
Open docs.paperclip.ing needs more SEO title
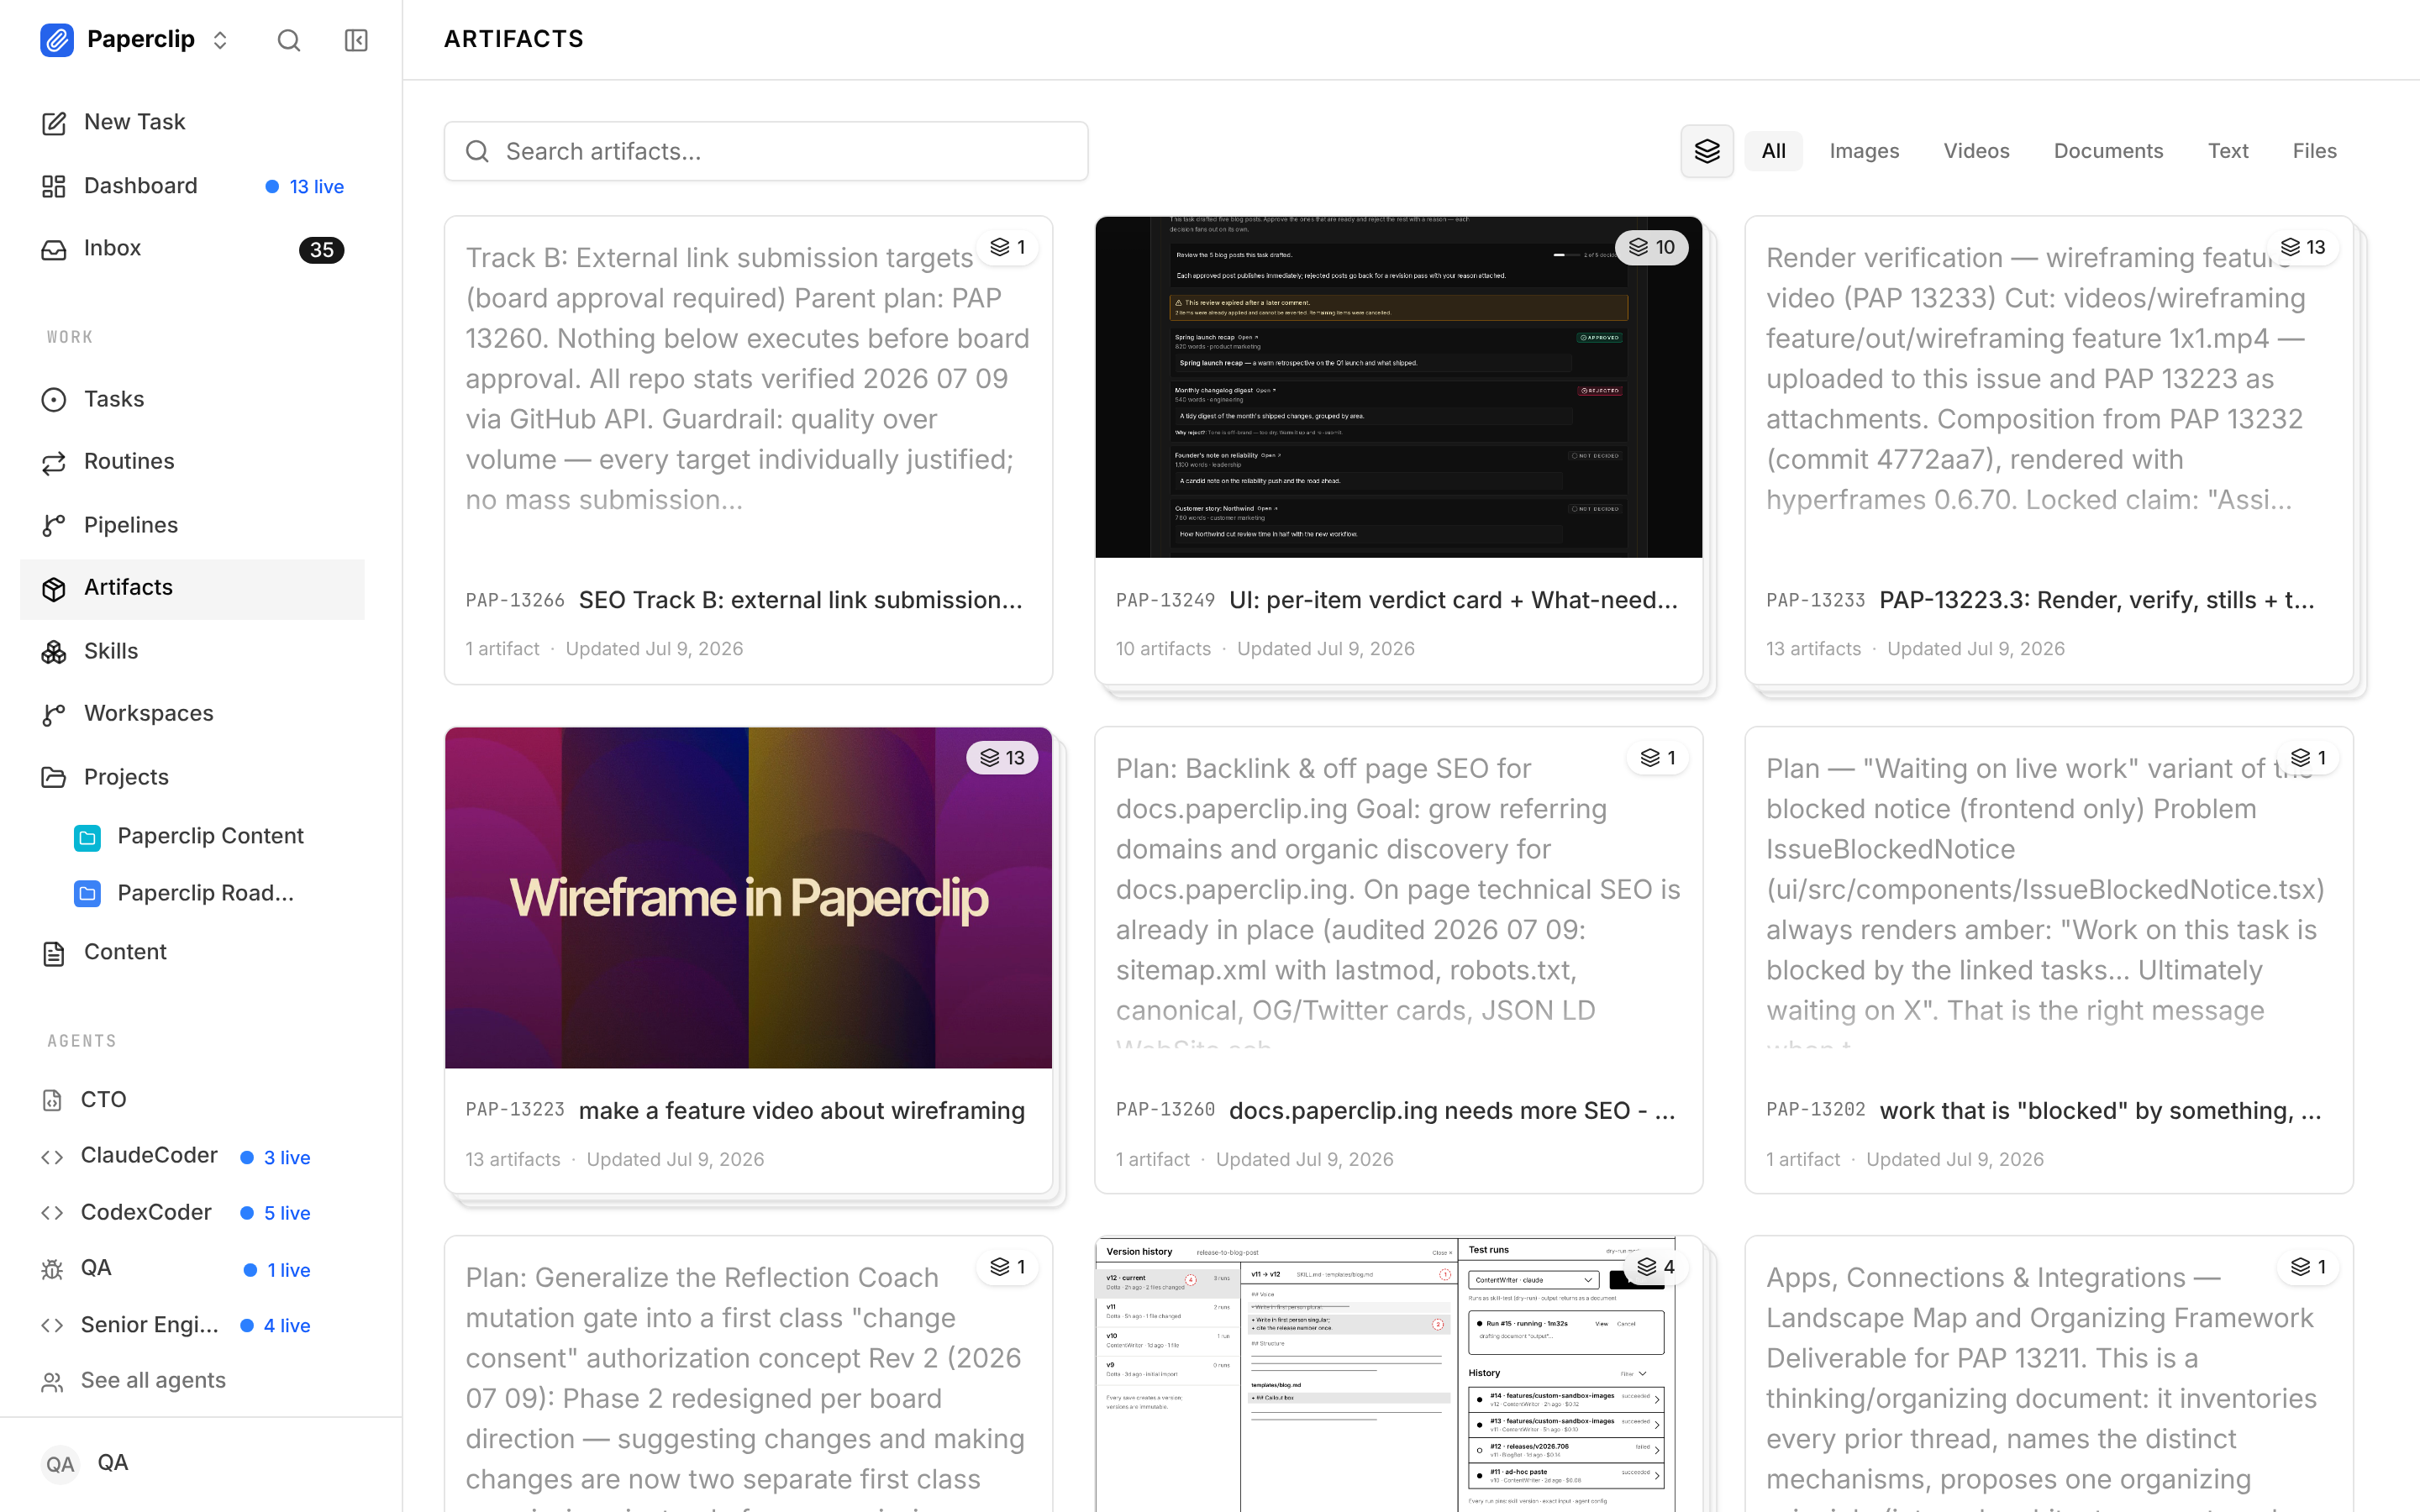click(x=1453, y=1110)
